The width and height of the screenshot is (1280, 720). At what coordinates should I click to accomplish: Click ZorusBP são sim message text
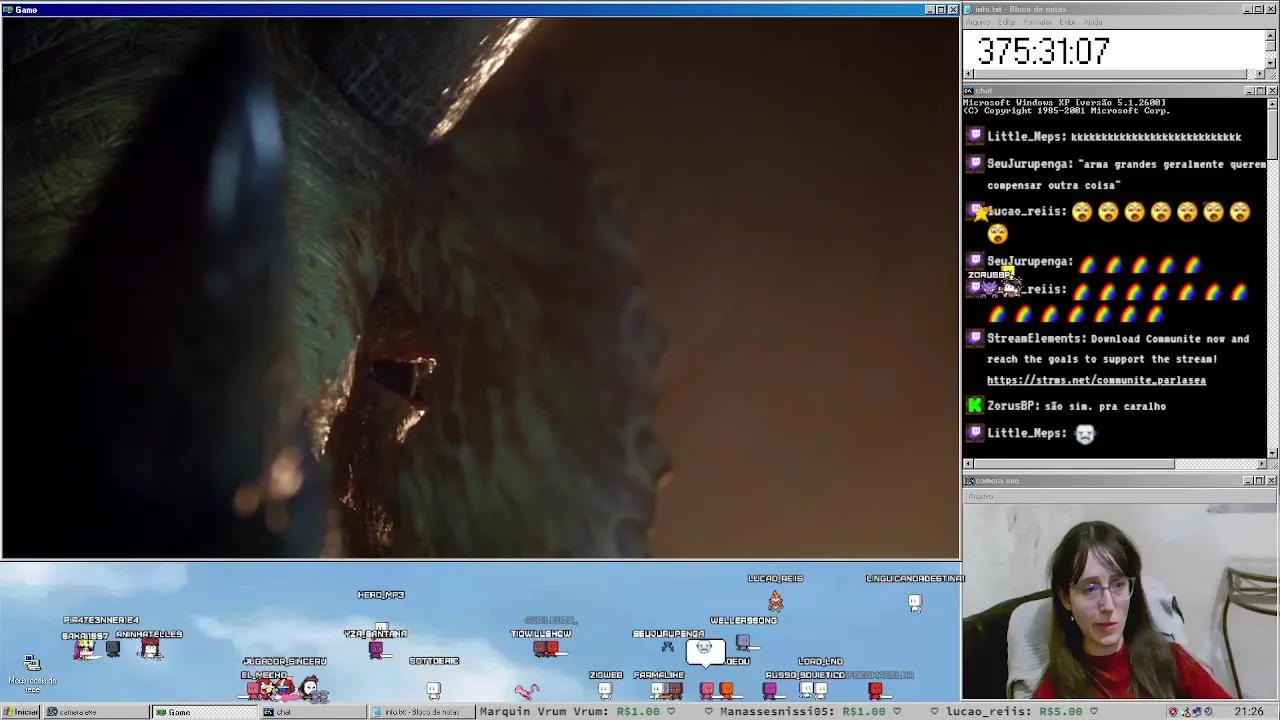[x=1105, y=406]
